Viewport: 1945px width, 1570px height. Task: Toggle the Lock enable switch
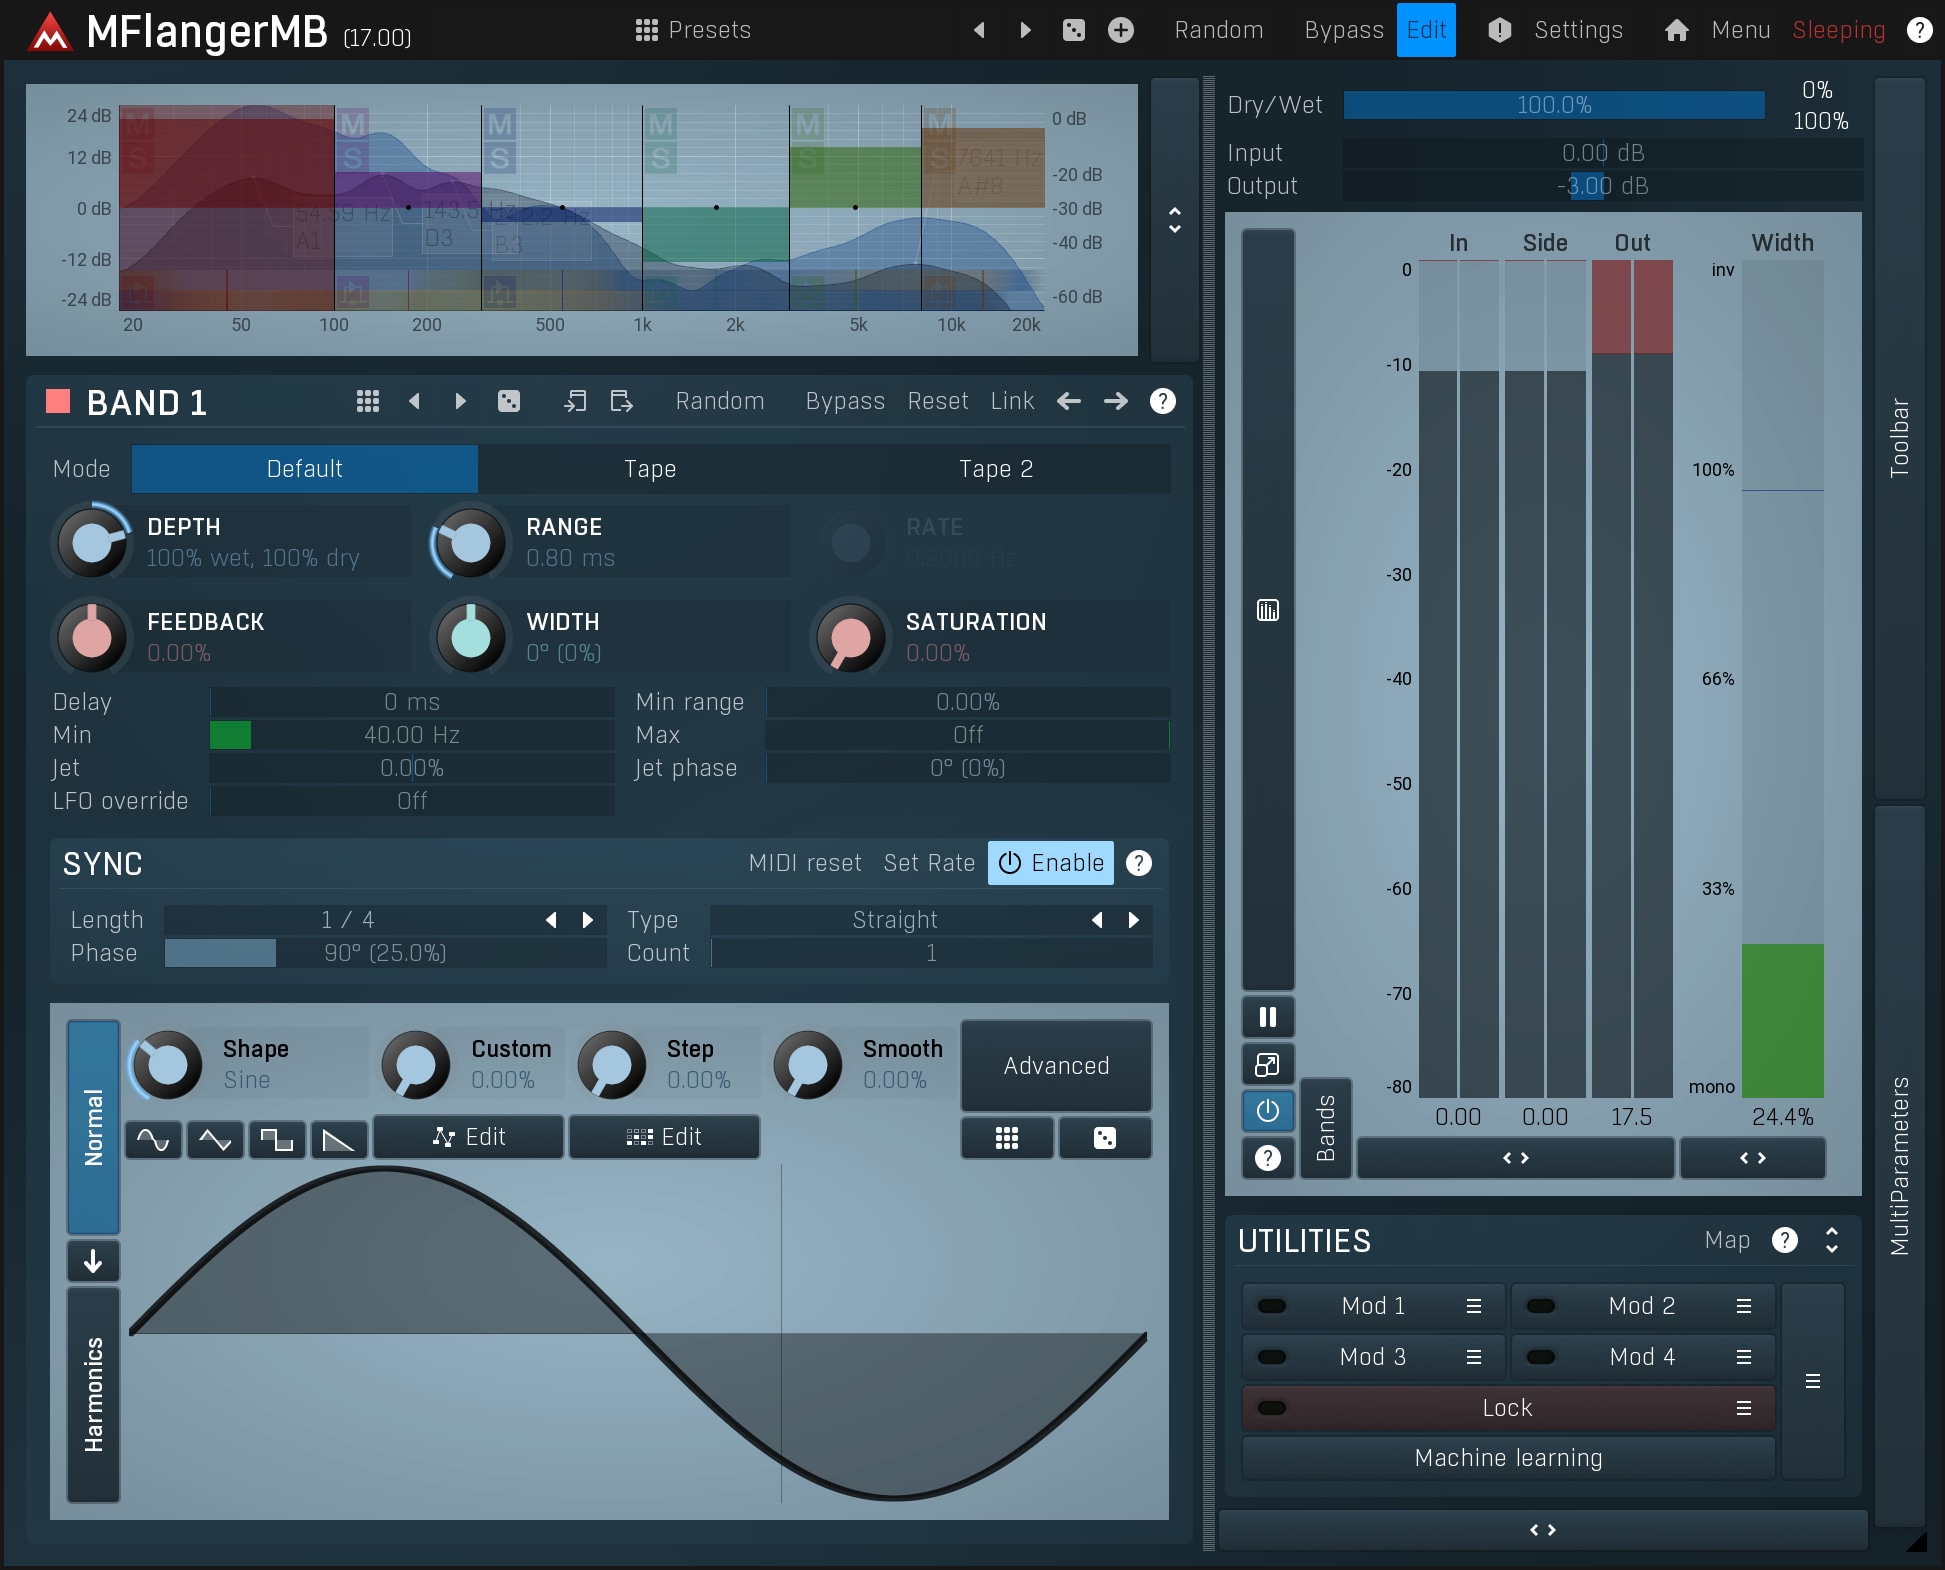[1272, 1408]
